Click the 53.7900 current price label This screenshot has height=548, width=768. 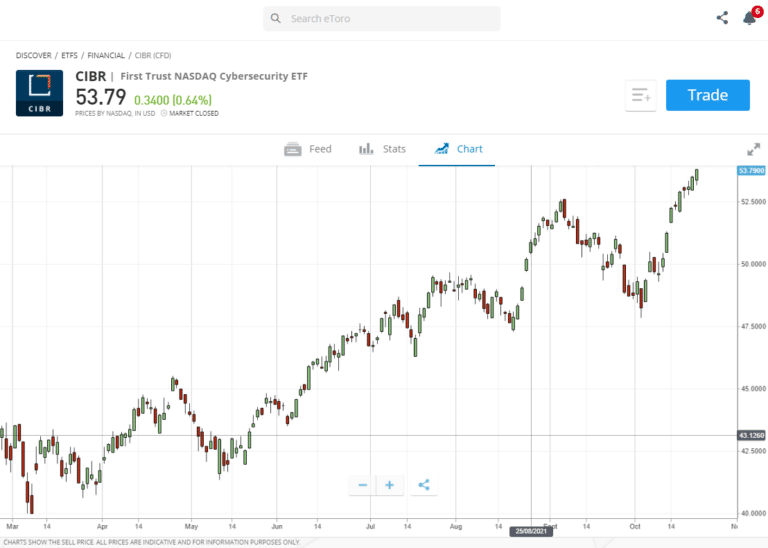751,170
